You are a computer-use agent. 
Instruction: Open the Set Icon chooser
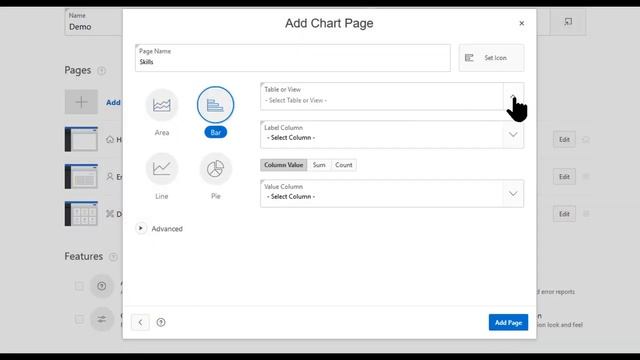coord(491,58)
